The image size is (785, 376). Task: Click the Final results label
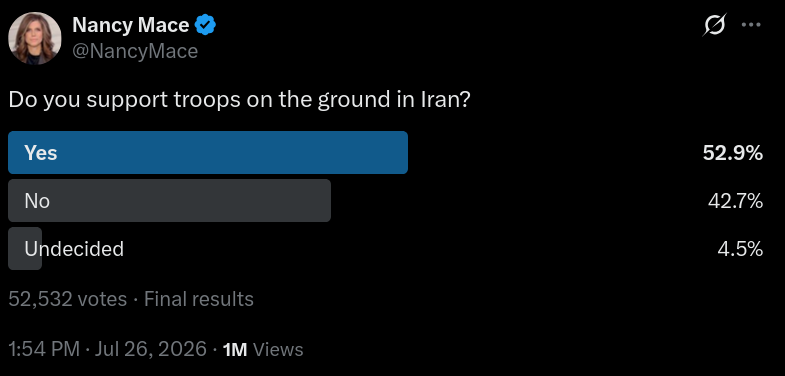[199, 299]
